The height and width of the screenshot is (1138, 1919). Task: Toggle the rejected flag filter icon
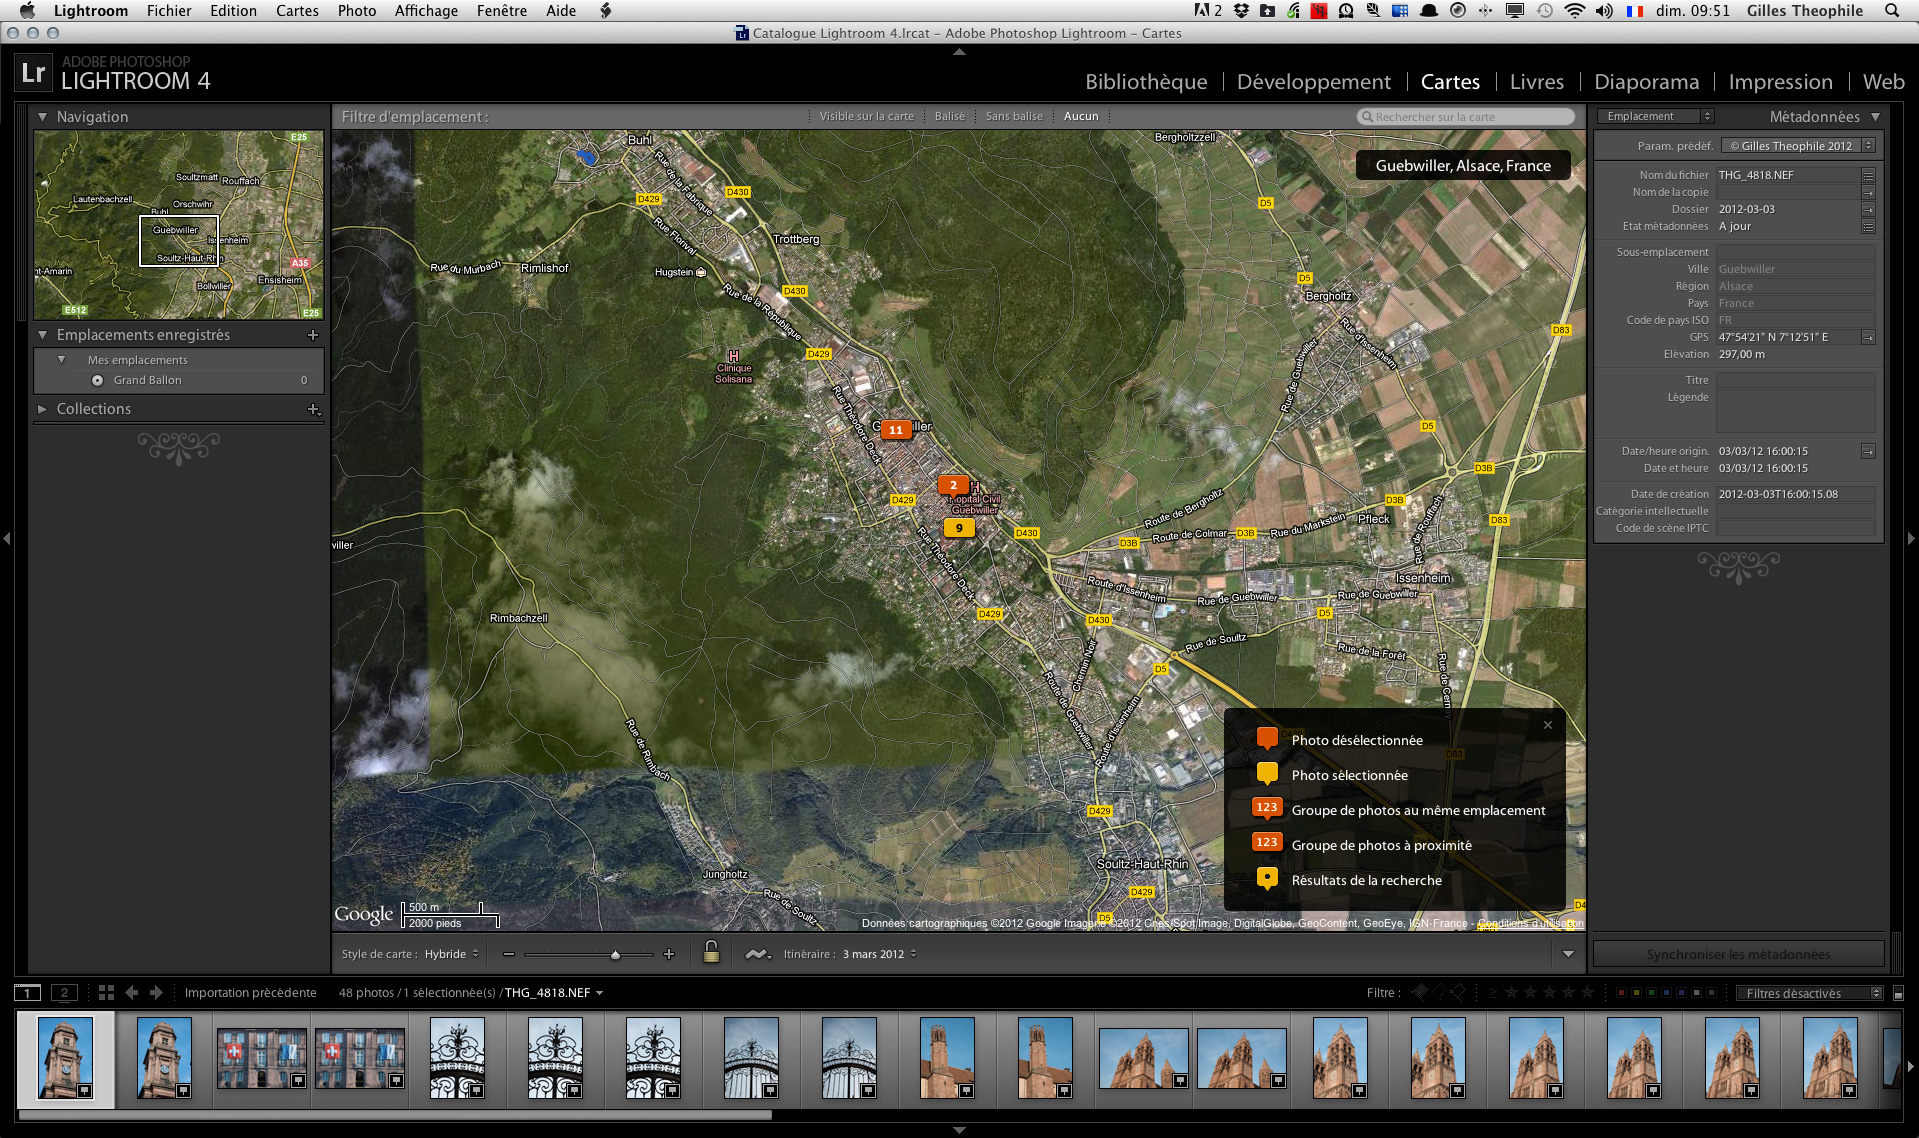[x=1458, y=993]
